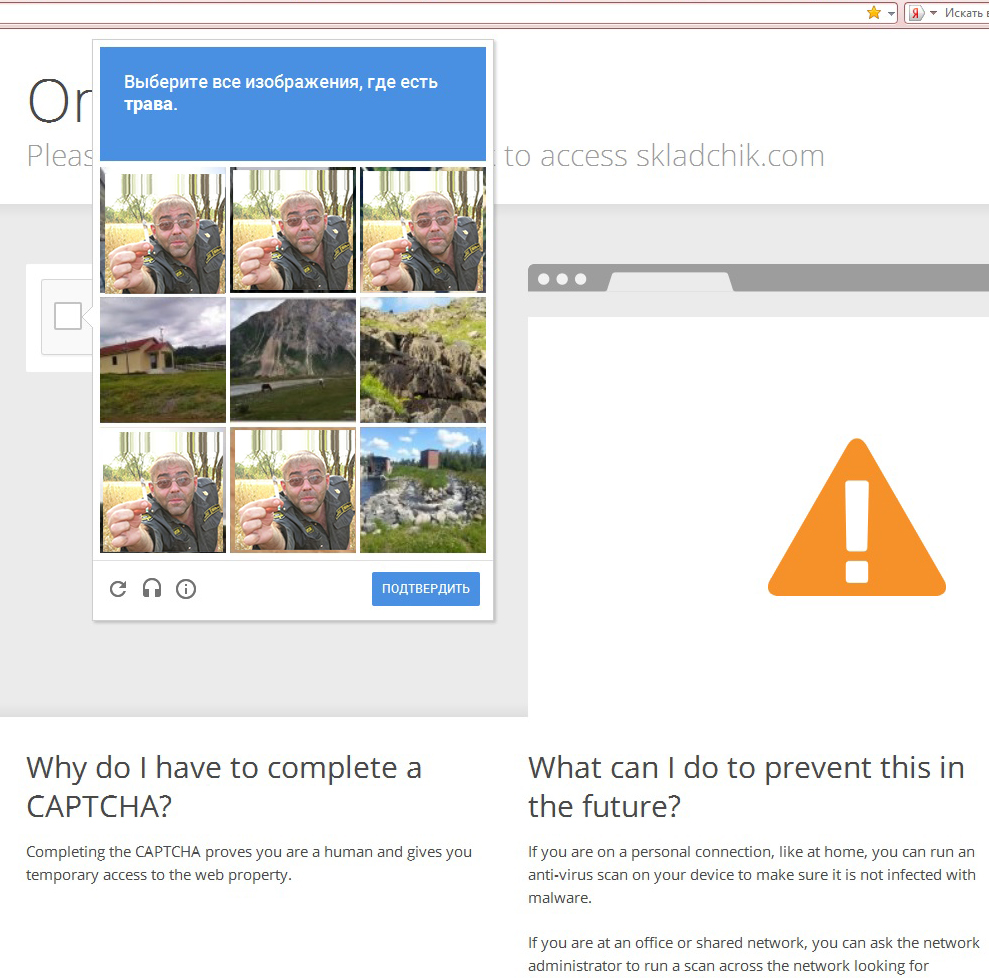Click the Искать search input field
The width and height of the screenshot is (989, 978).
point(966,13)
